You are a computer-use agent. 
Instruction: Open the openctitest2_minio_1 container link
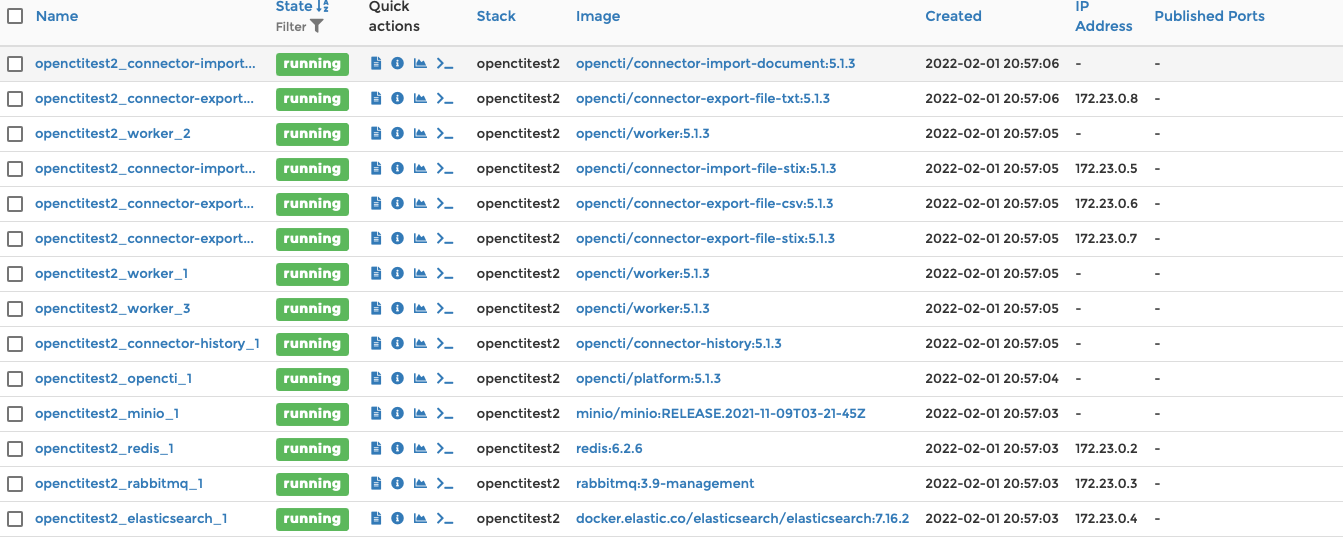(x=107, y=413)
